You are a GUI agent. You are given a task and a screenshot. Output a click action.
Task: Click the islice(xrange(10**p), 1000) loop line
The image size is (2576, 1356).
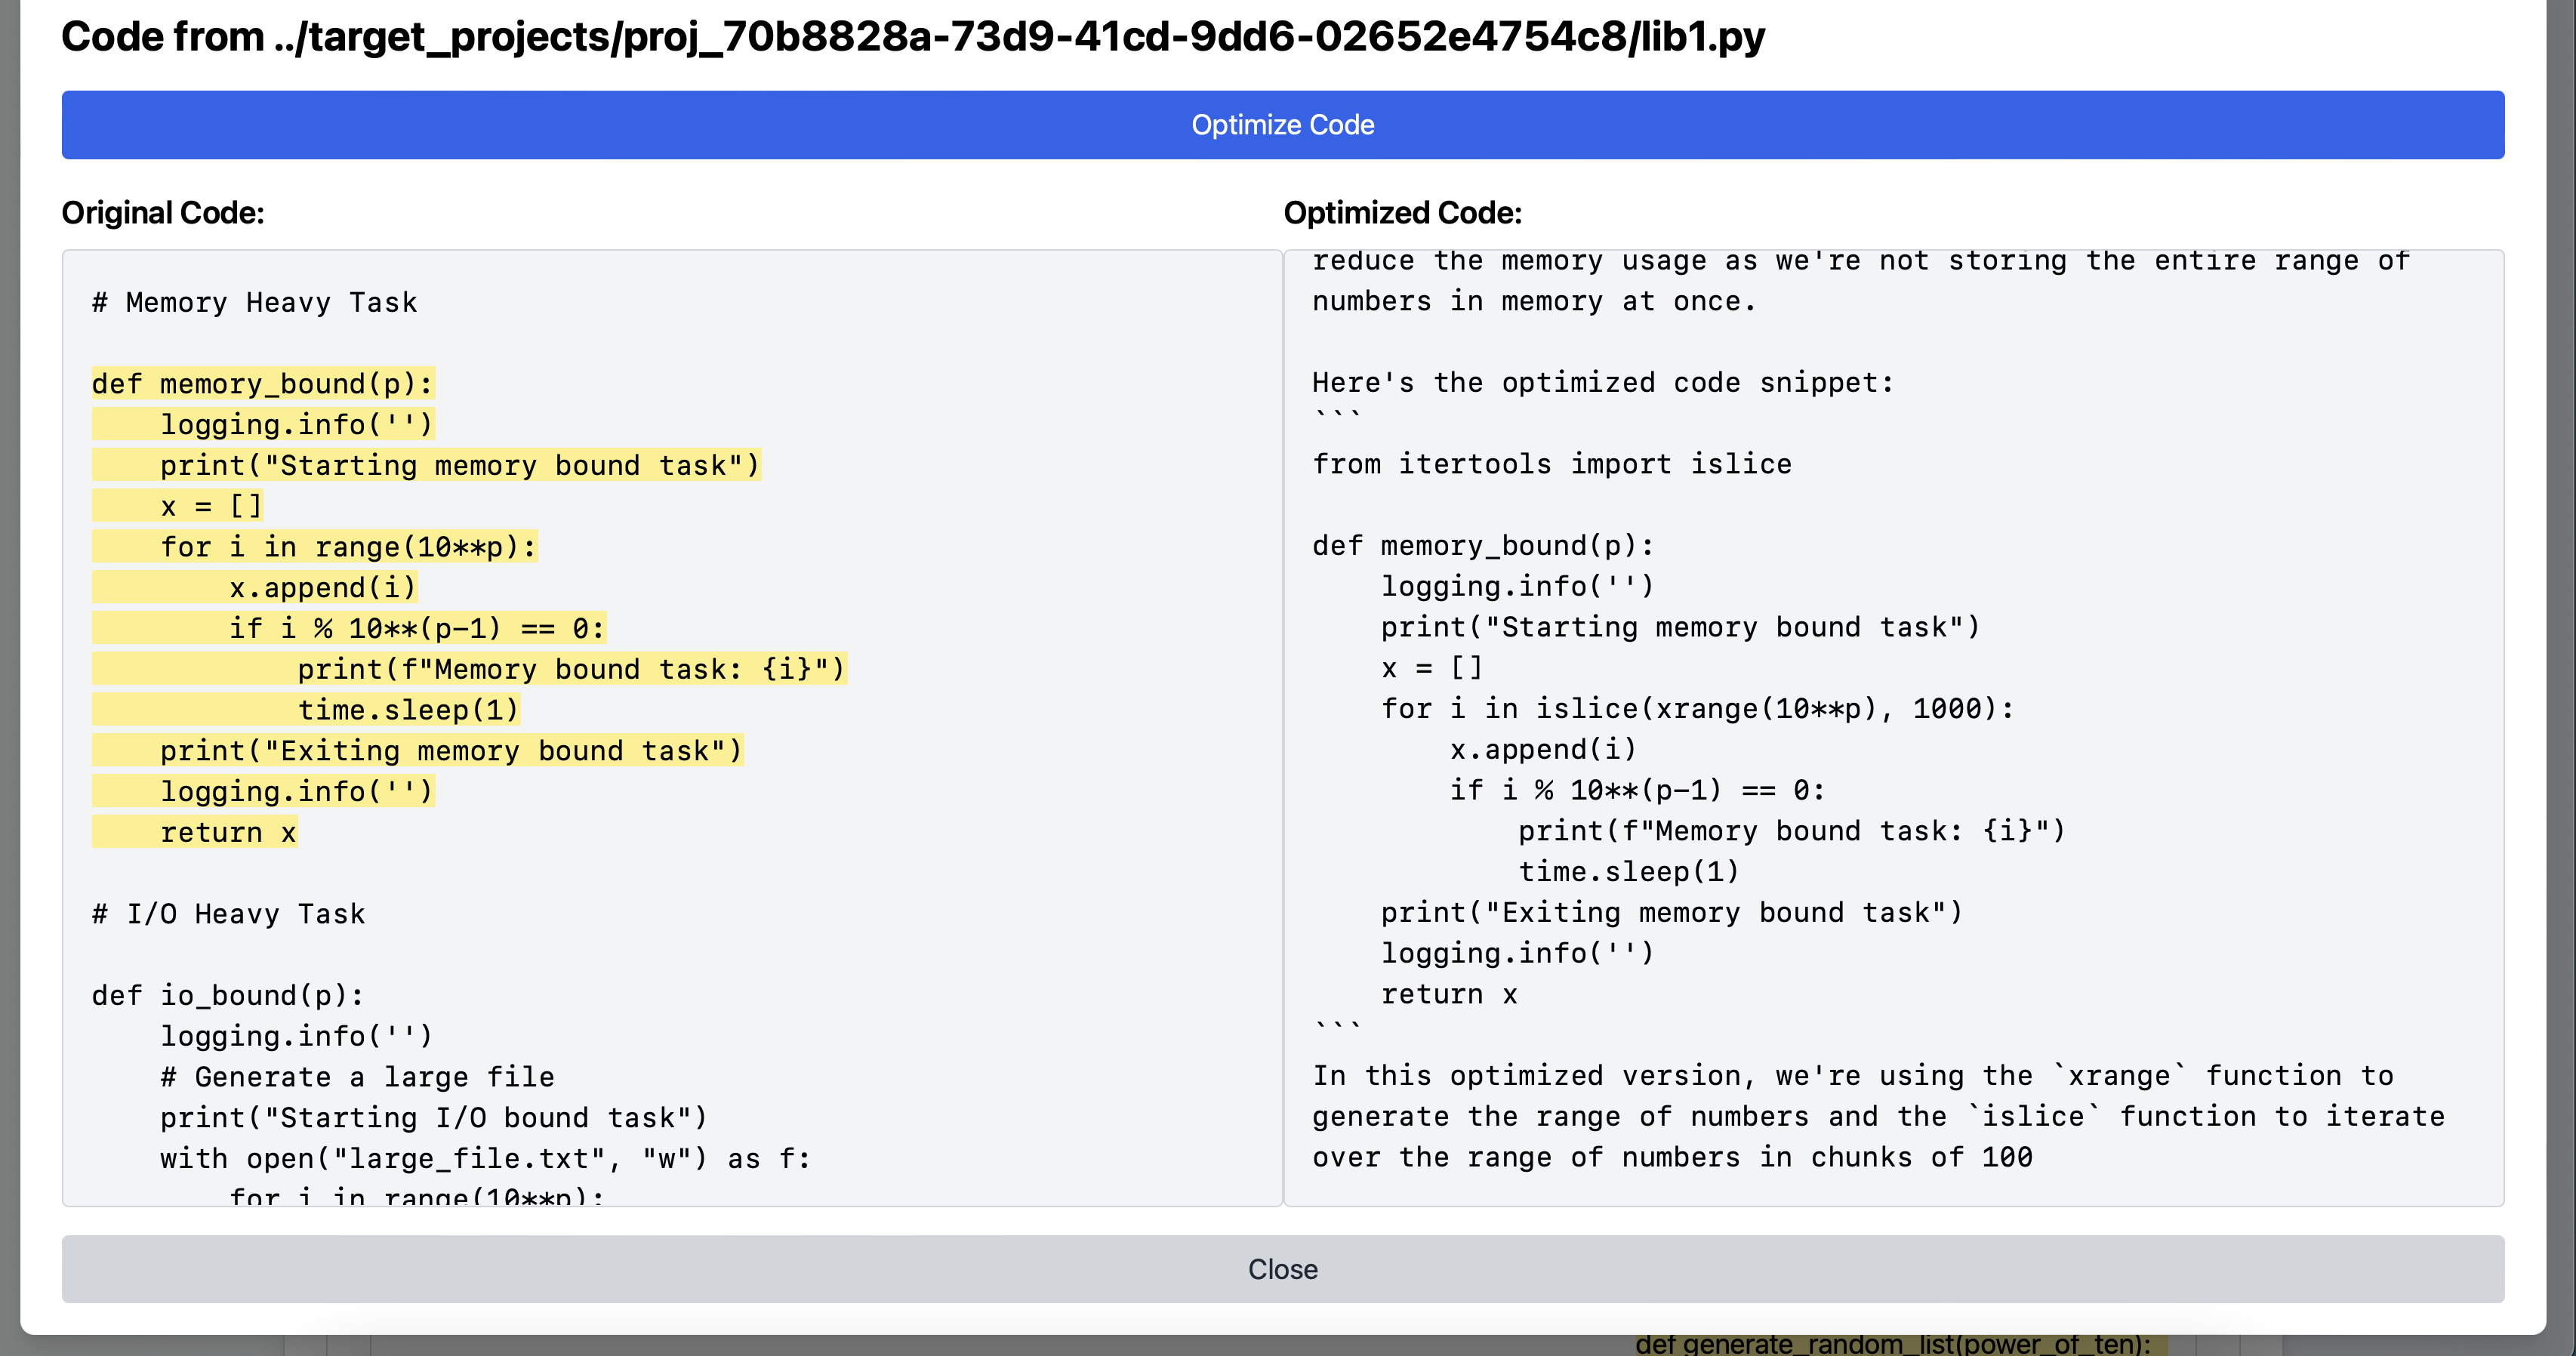[x=1698, y=709]
